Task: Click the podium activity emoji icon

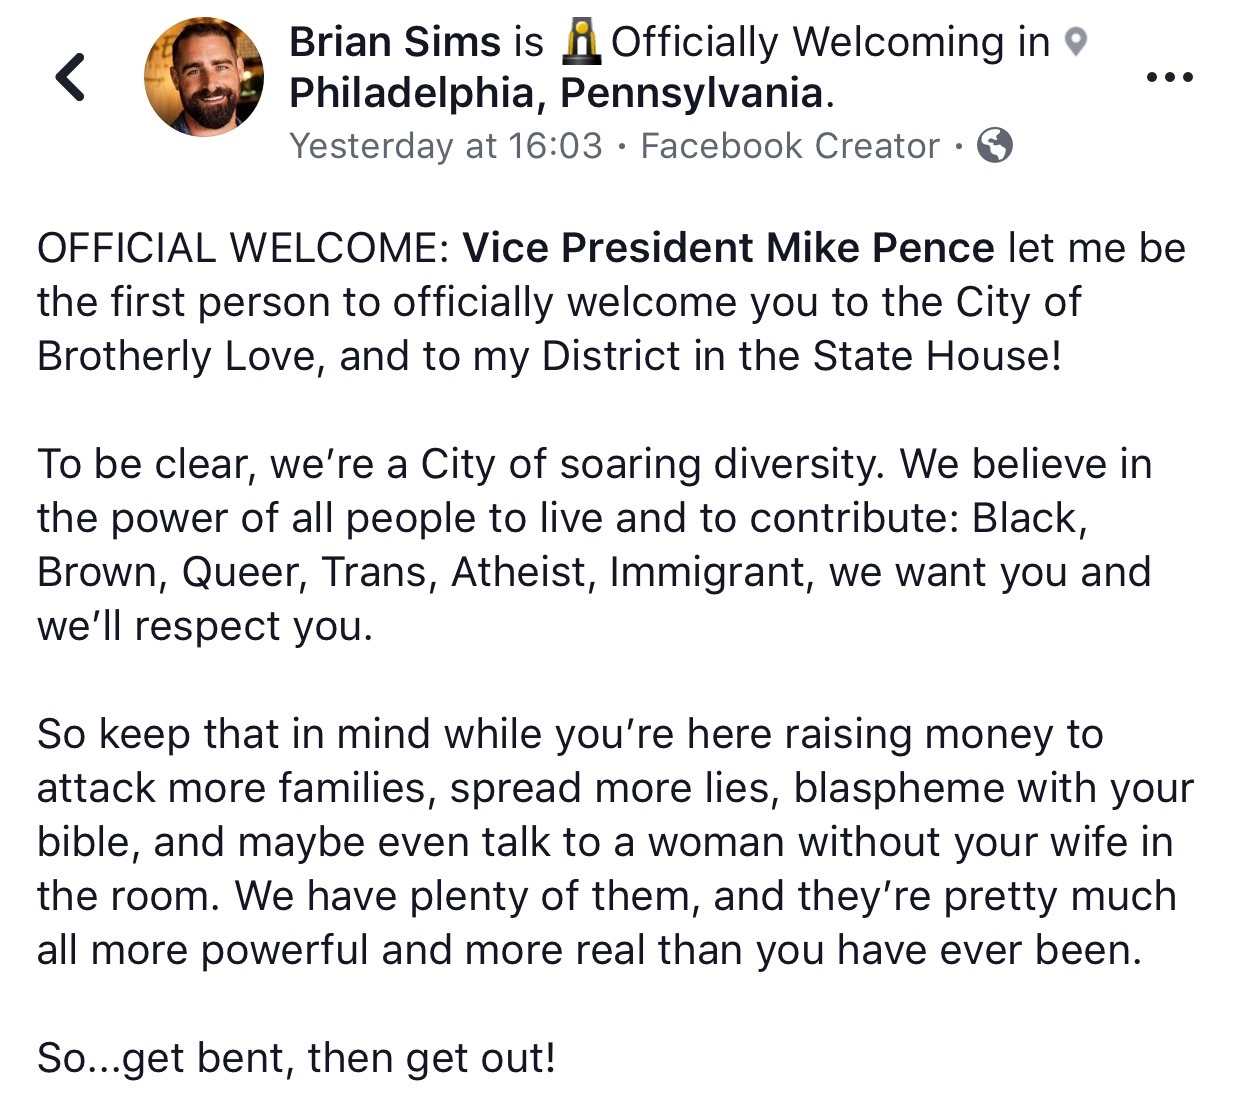Action: point(581,42)
